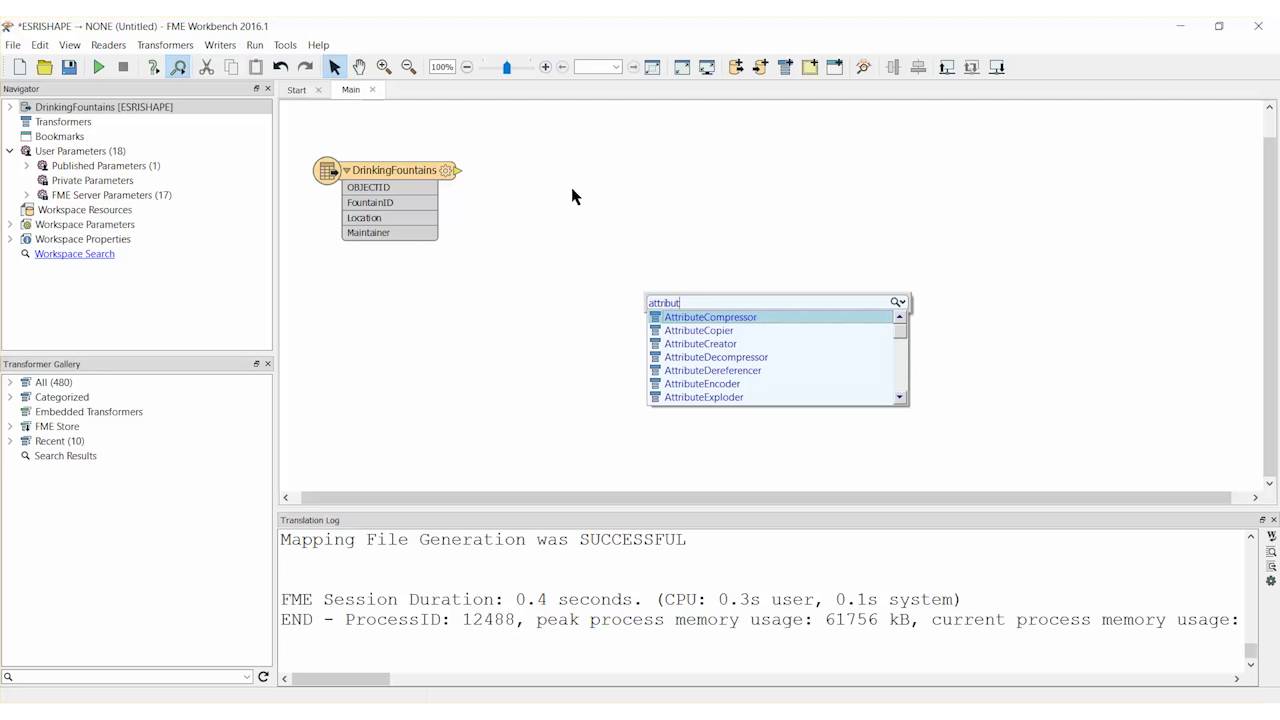Collapse the User Parameters (18) node
This screenshot has height=720, width=1280.
tap(10, 151)
